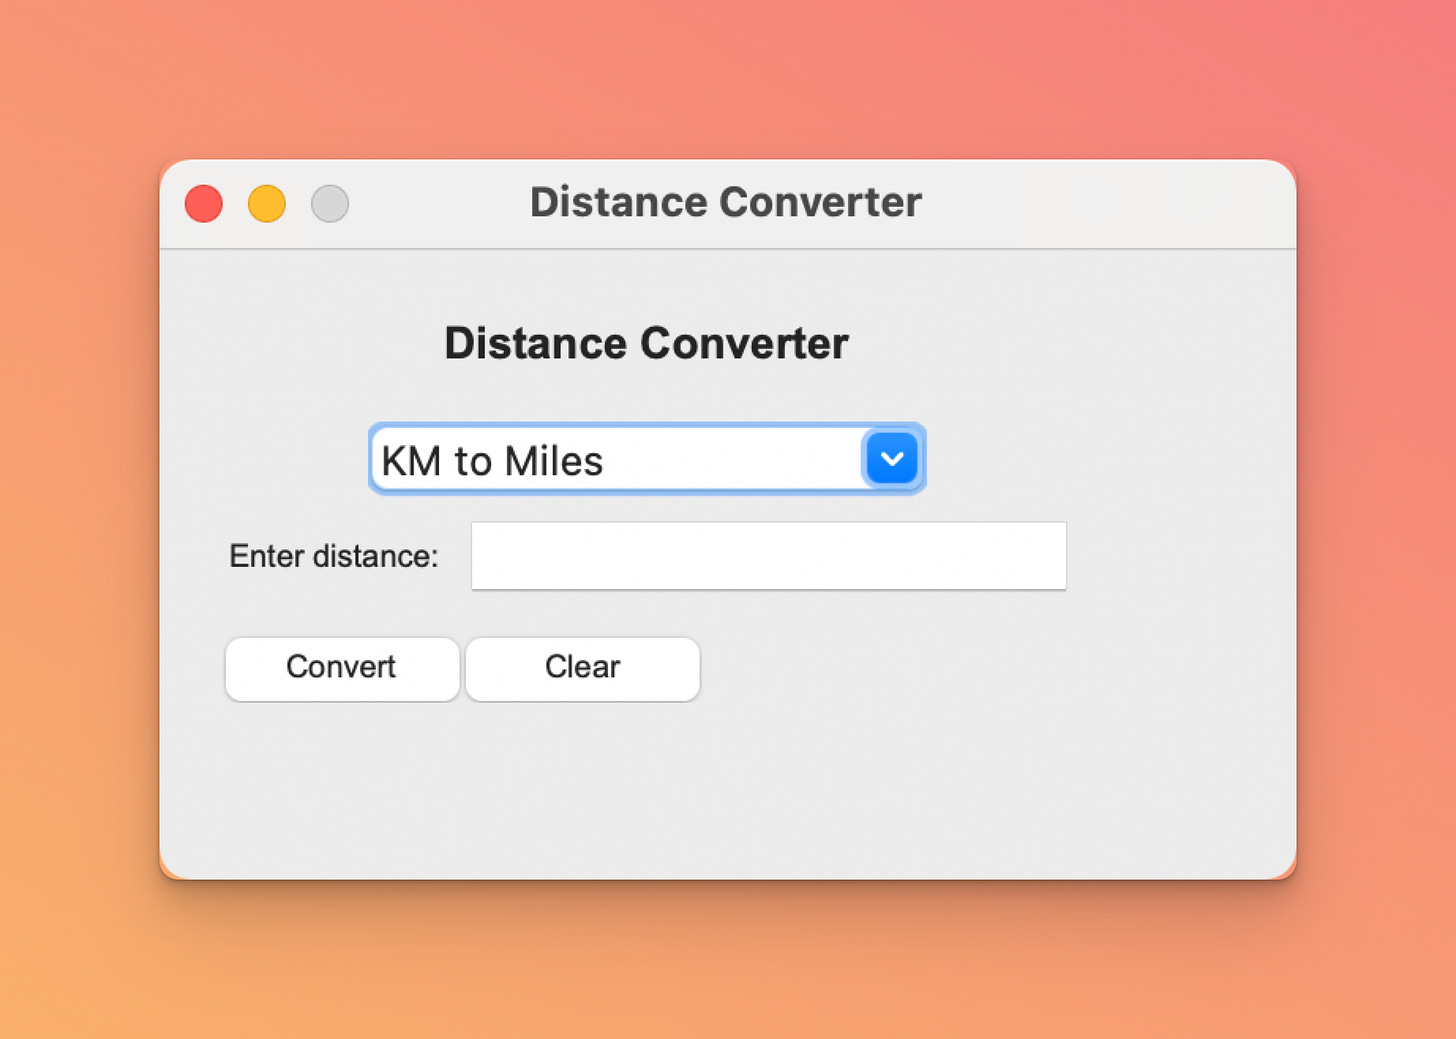Focus the Enter distance input field
Screen dimensions: 1456x1039
(x=768, y=556)
